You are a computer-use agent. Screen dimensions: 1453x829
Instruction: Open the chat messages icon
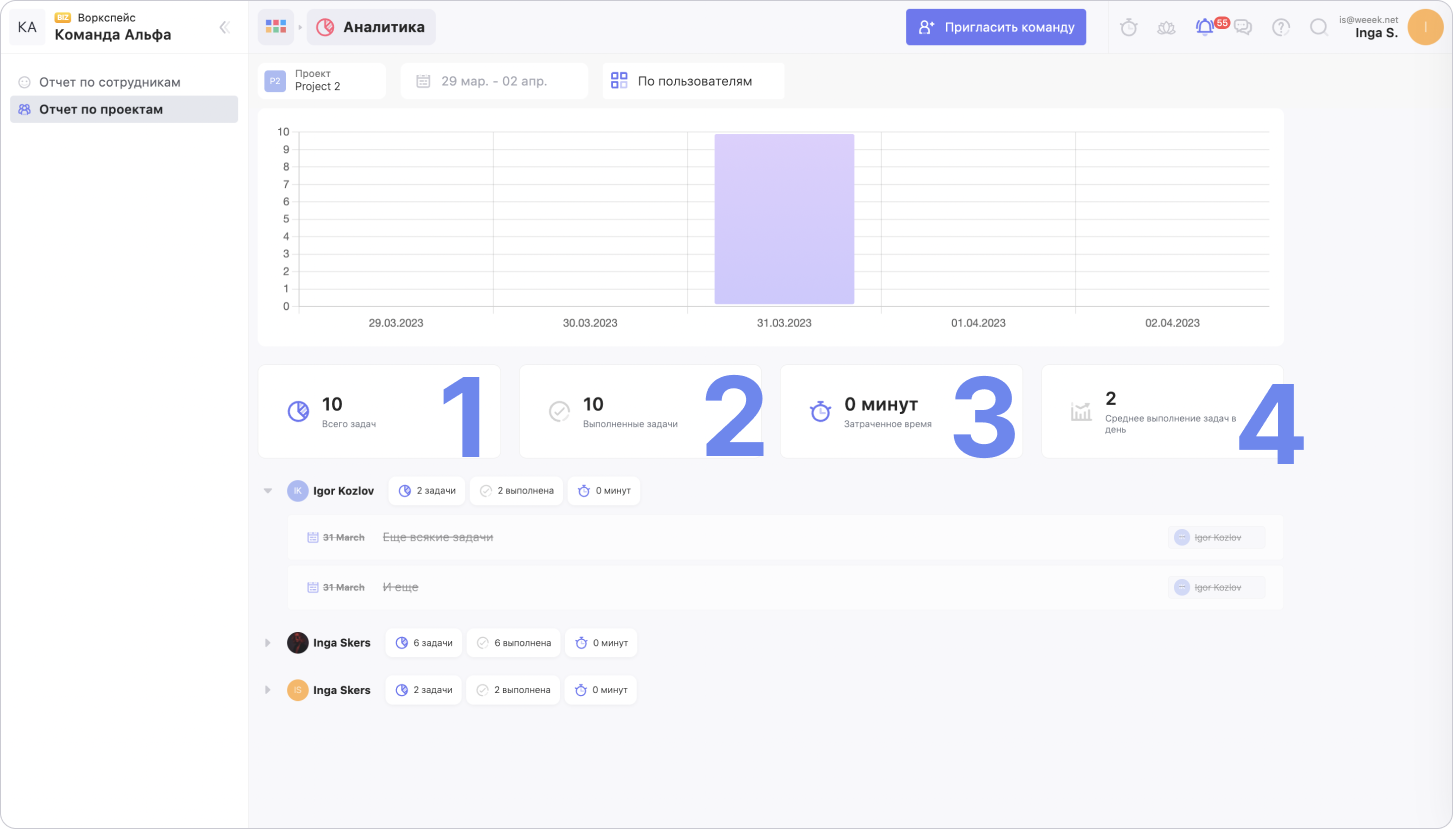coord(1243,28)
